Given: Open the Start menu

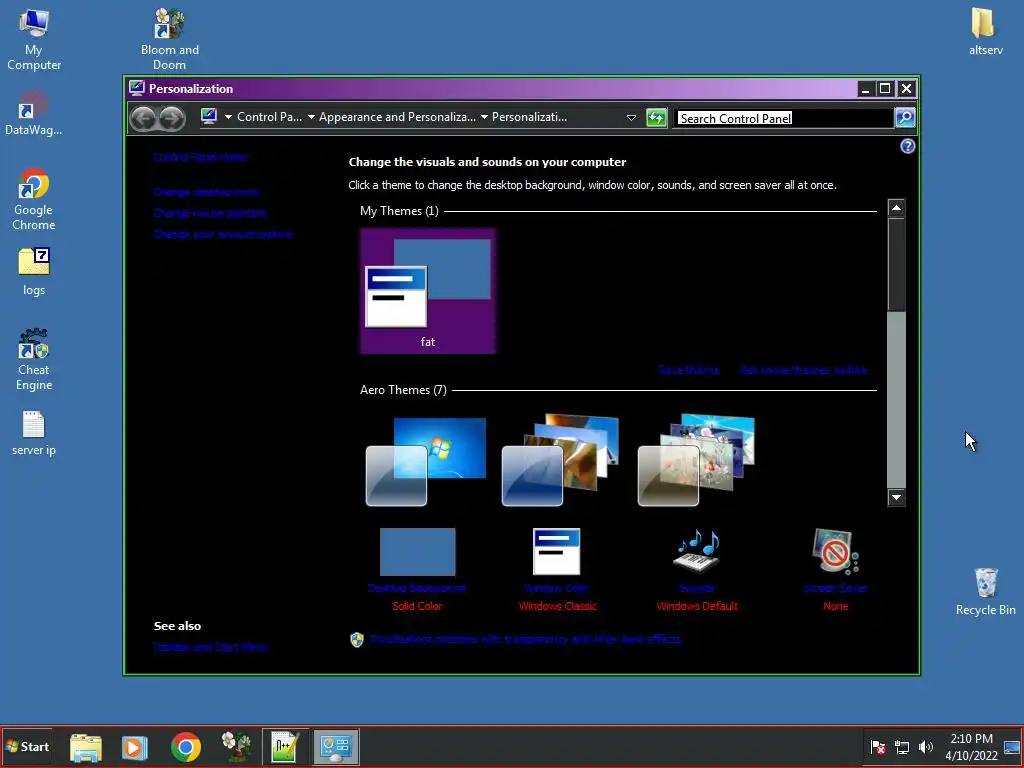Looking at the screenshot, I should pyautogui.click(x=27, y=746).
